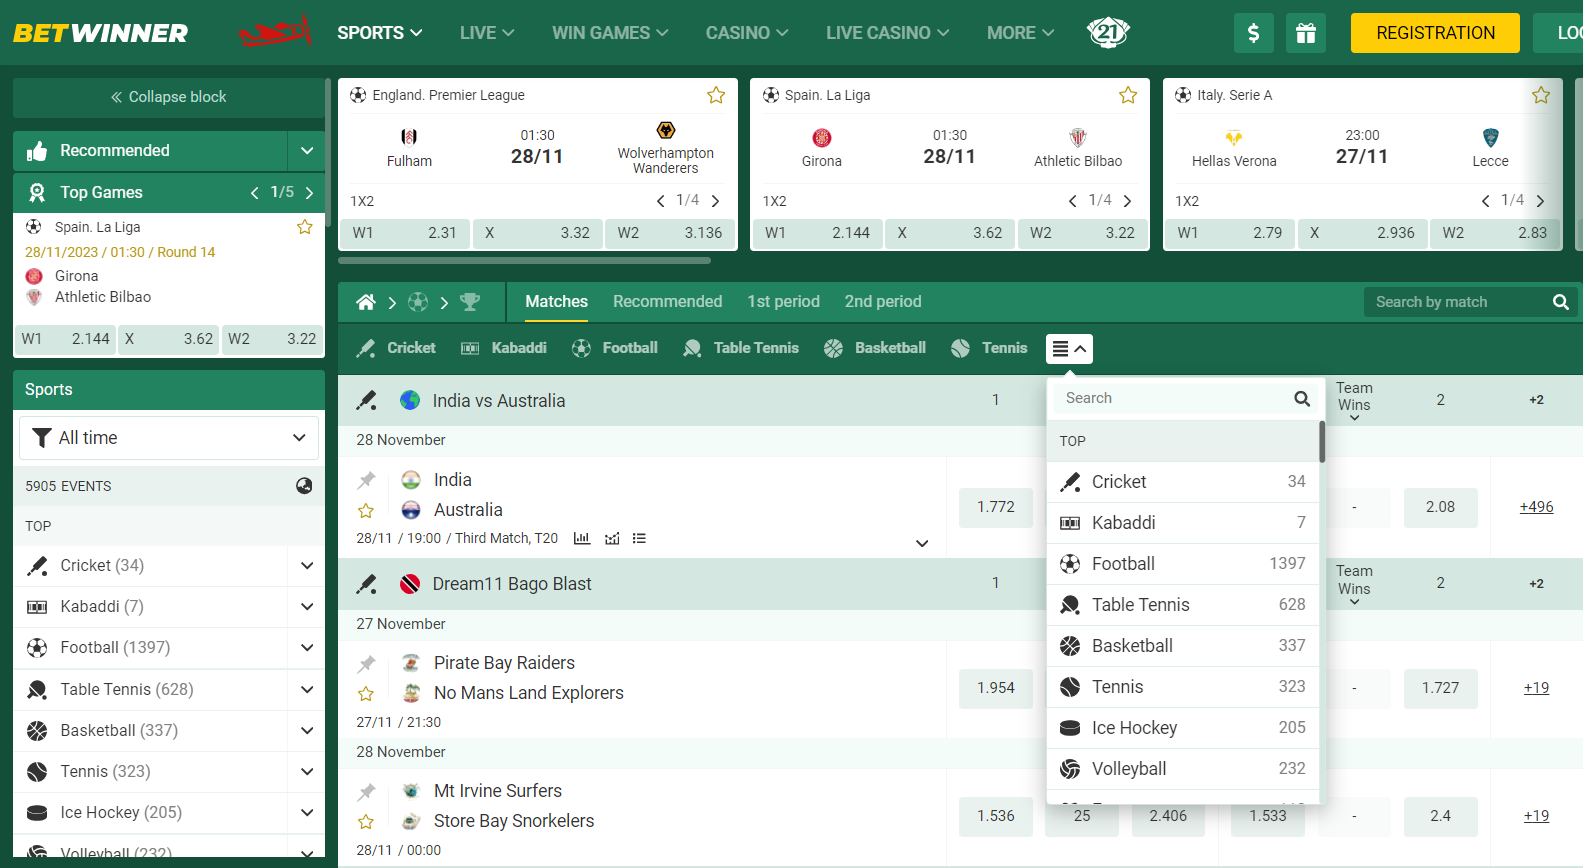Switch to the Recommended tab
The image size is (1583, 868).
[667, 302]
